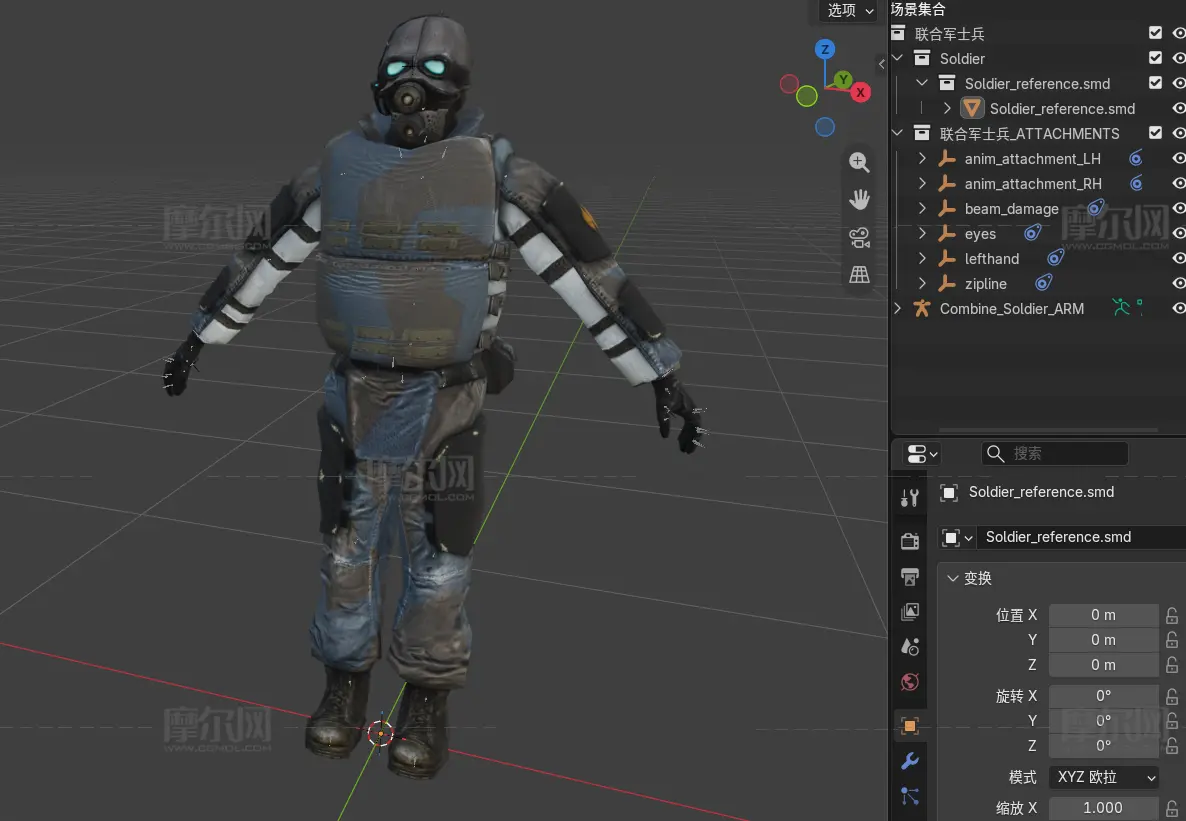Uncheck the 联合军士兵_ATTACHMENTS collection checkbox
This screenshot has height=821, width=1186.
(1155, 132)
